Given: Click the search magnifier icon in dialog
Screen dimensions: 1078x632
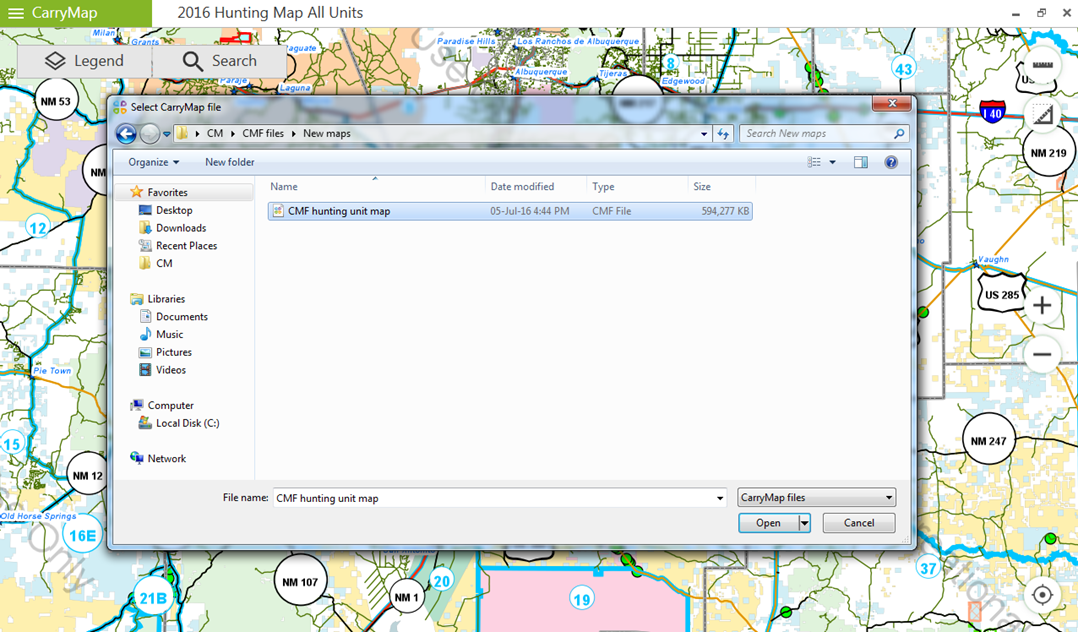Looking at the screenshot, I should [899, 133].
